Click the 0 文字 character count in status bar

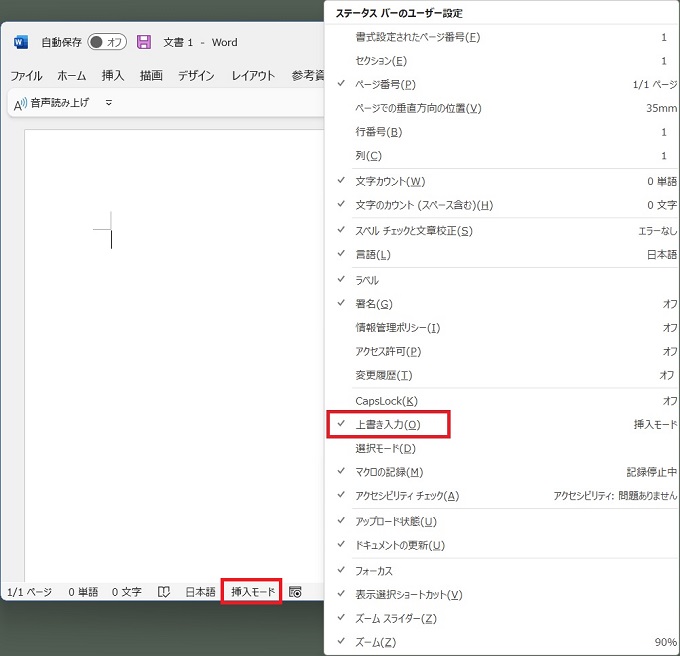click(127, 592)
